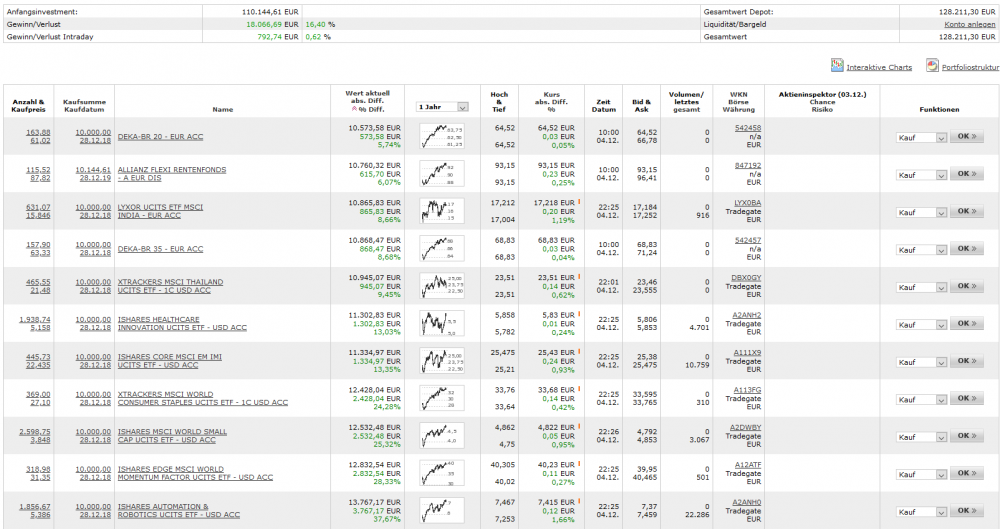1000x529 pixels.
Task: Click the orange realtime marker beside 17,218 EUR
Action: coord(580,202)
